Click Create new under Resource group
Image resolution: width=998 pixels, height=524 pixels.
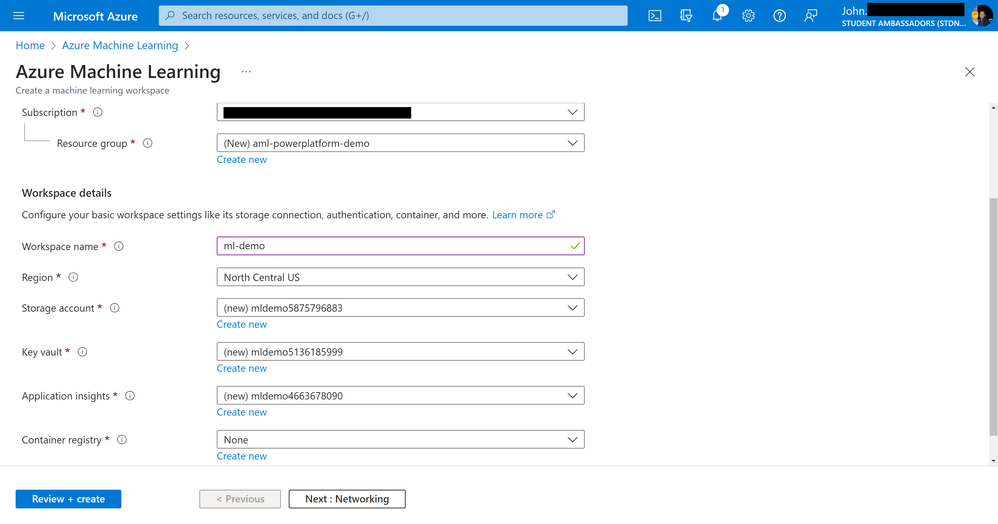pos(241,160)
